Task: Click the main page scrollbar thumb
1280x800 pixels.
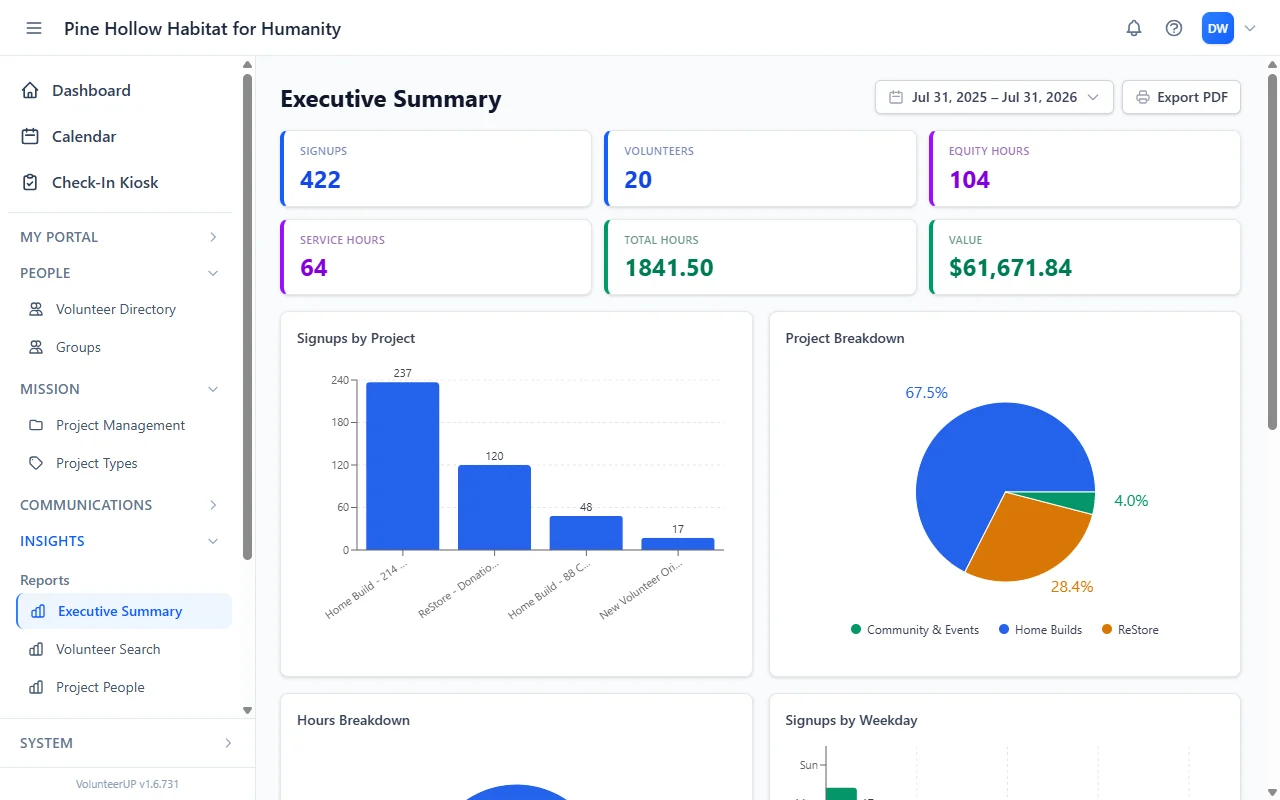Action: [1272, 251]
